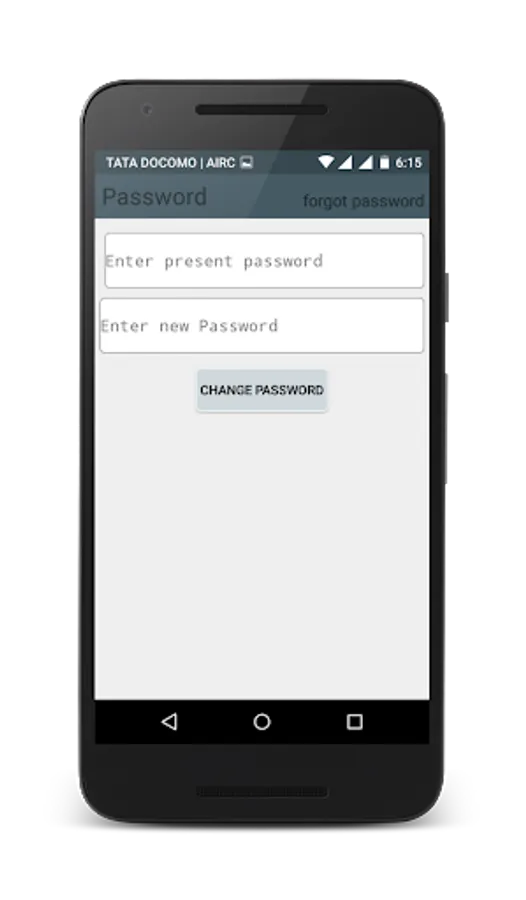Focus the Enter new Password field

262,325
